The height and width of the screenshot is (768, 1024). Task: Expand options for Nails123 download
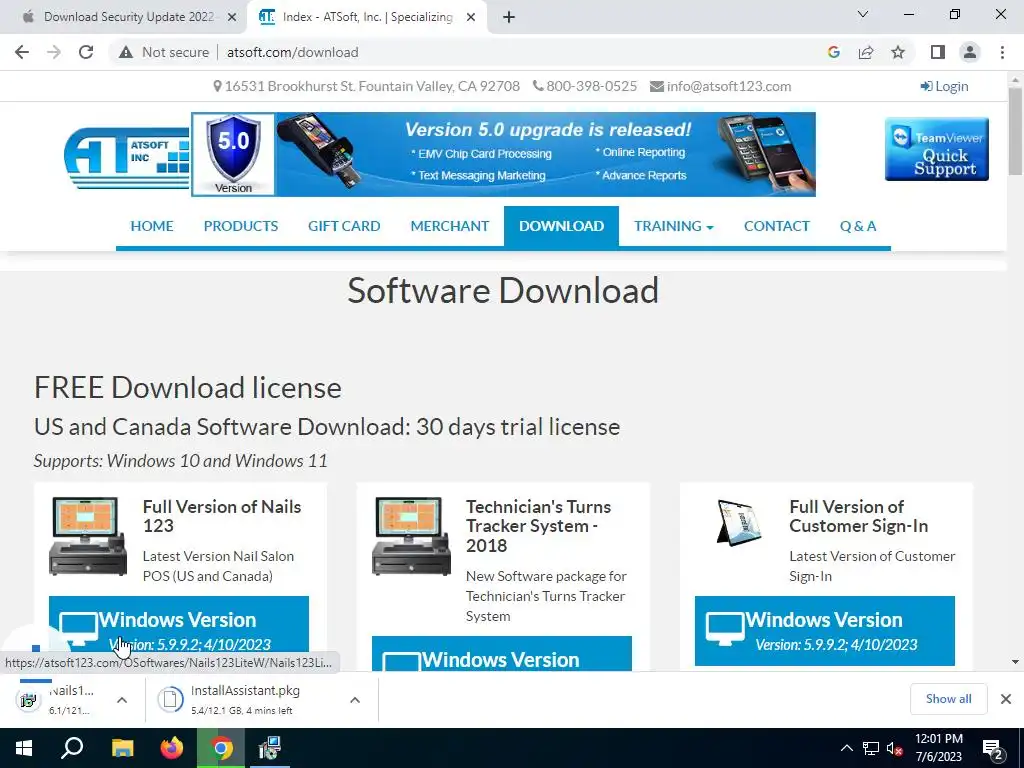[122, 700]
